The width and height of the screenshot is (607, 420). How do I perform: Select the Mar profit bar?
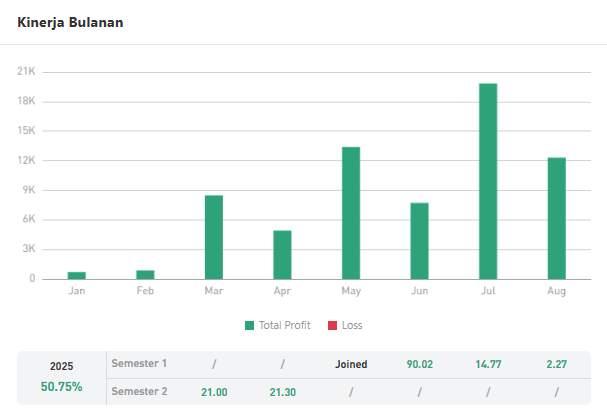point(214,237)
